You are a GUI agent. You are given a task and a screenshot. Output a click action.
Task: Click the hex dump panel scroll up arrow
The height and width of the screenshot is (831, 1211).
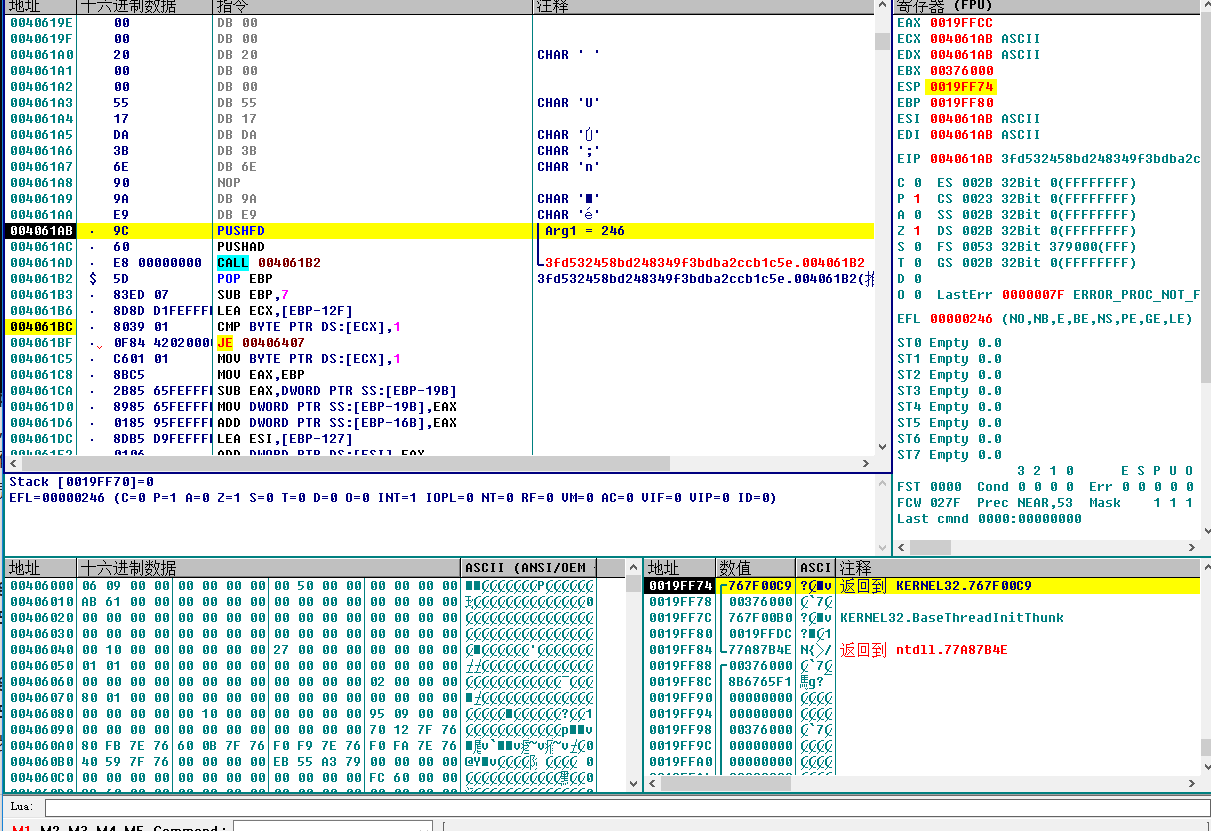pos(634,568)
